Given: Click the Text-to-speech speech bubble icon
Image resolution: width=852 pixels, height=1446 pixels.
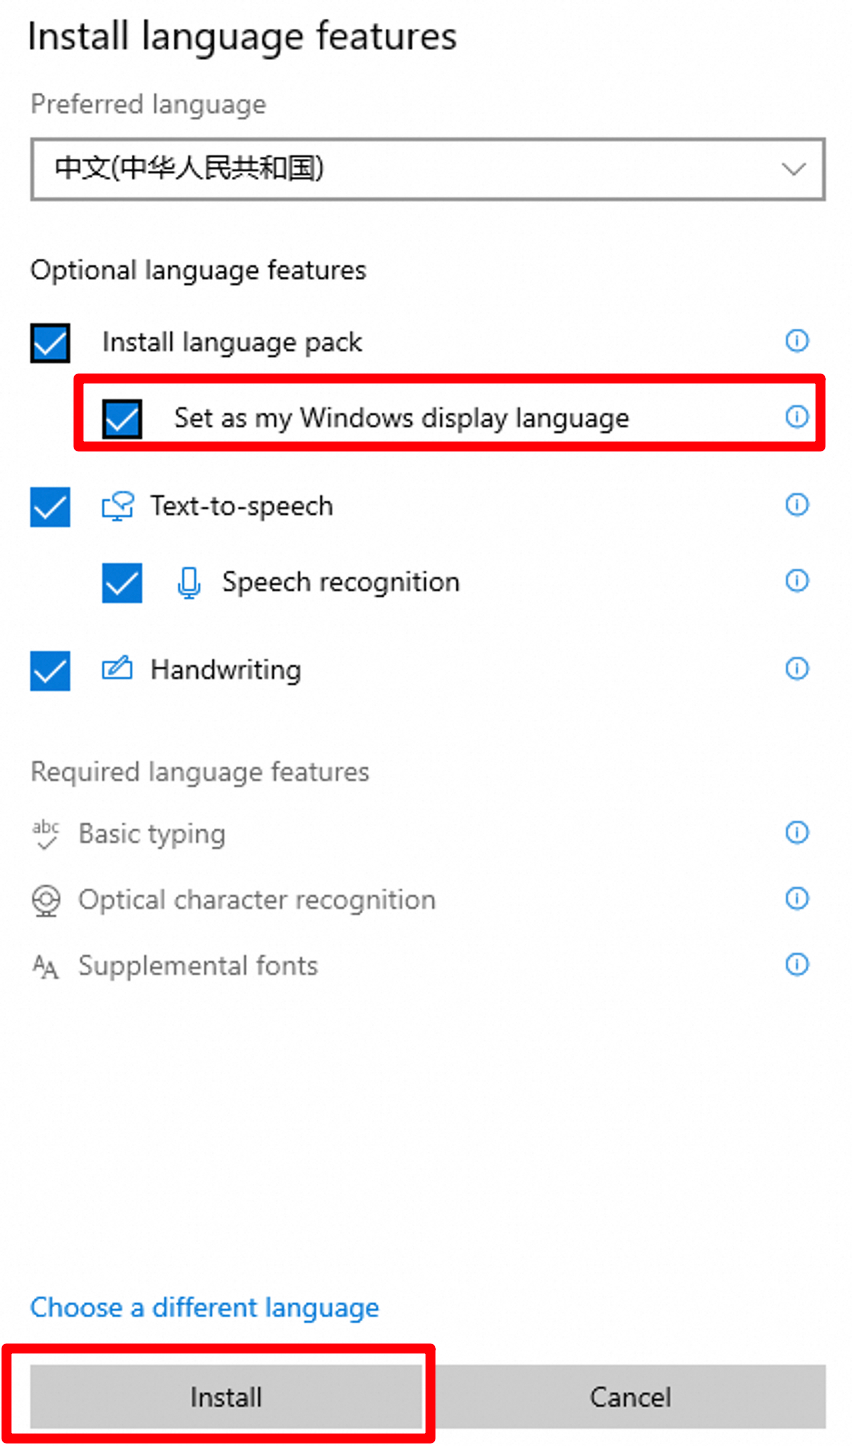Looking at the screenshot, I should [x=117, y=507].
